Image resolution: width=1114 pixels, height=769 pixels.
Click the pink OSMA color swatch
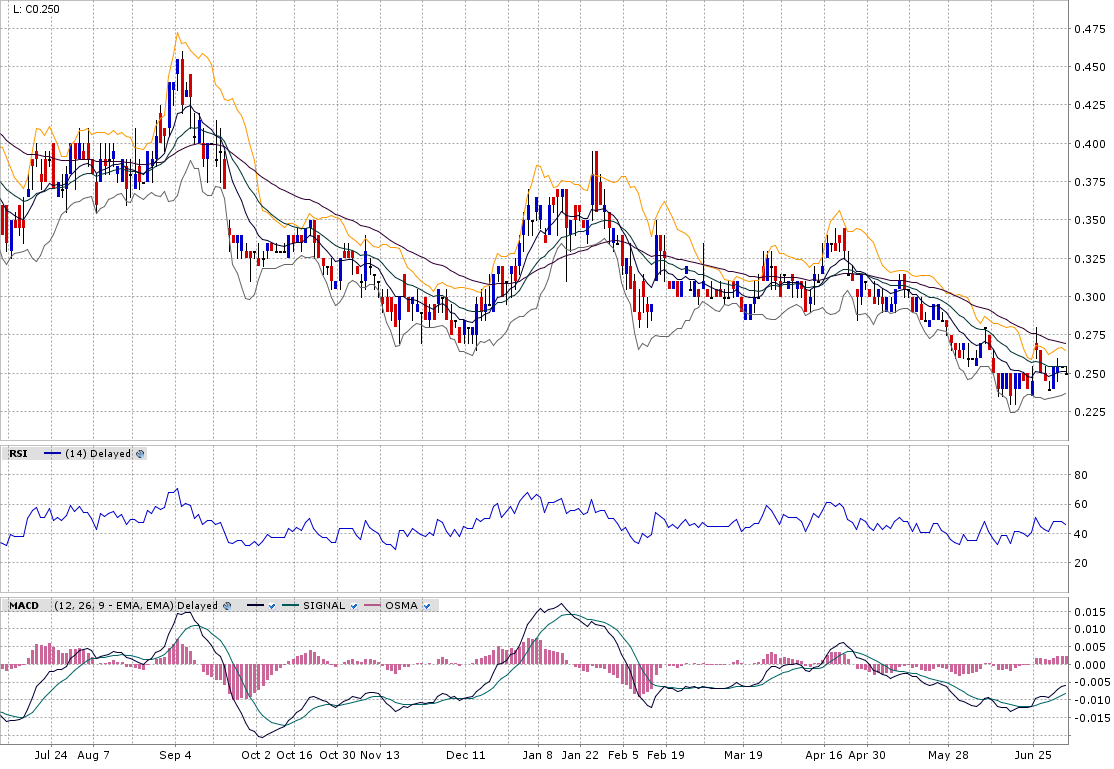[x=372, y=606]
